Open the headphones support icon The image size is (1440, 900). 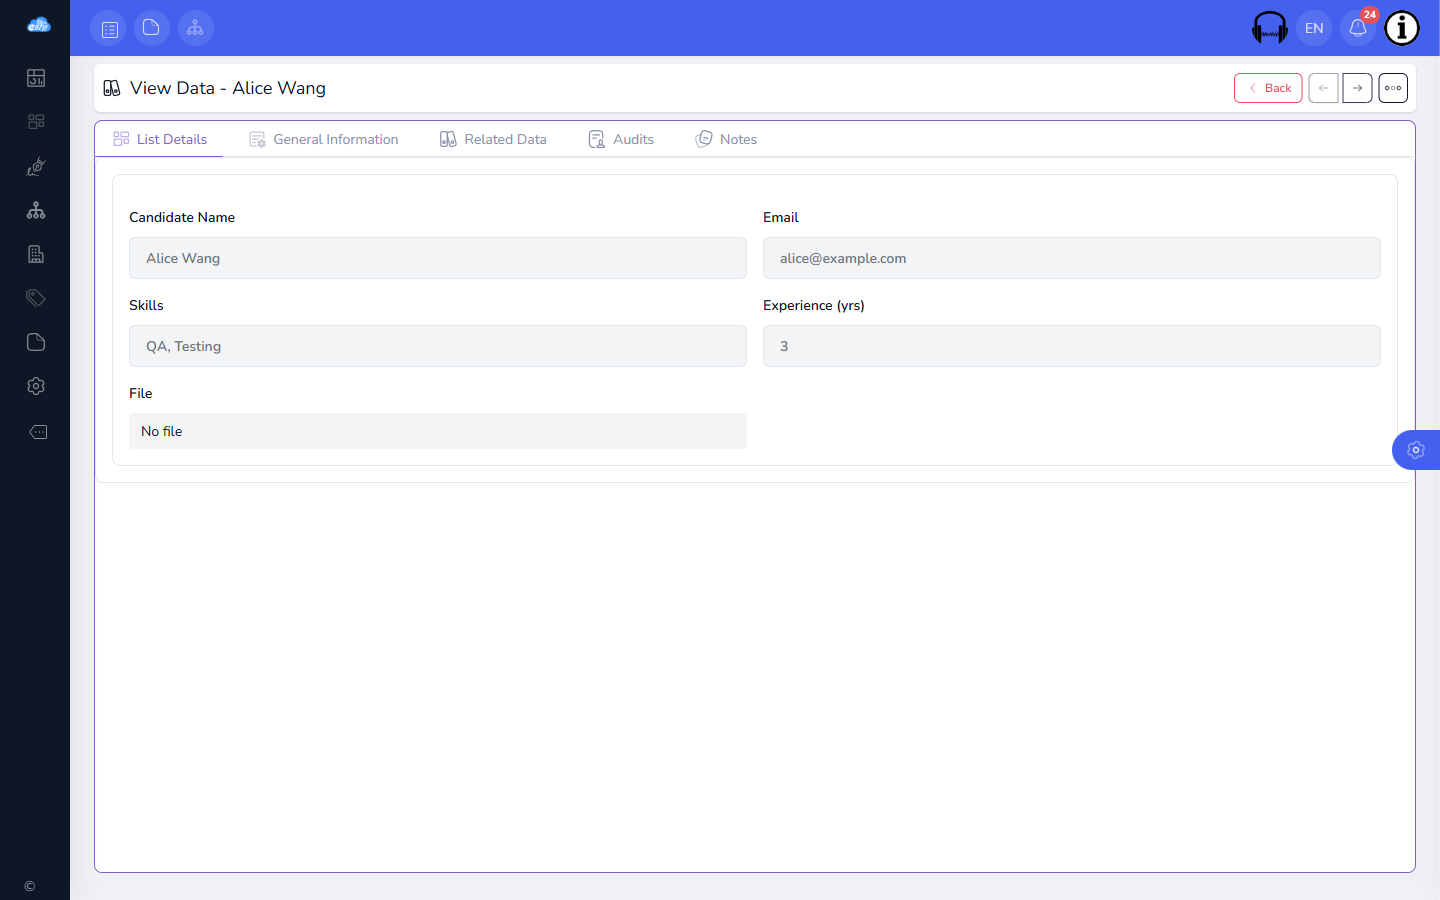pos(1270,28)
